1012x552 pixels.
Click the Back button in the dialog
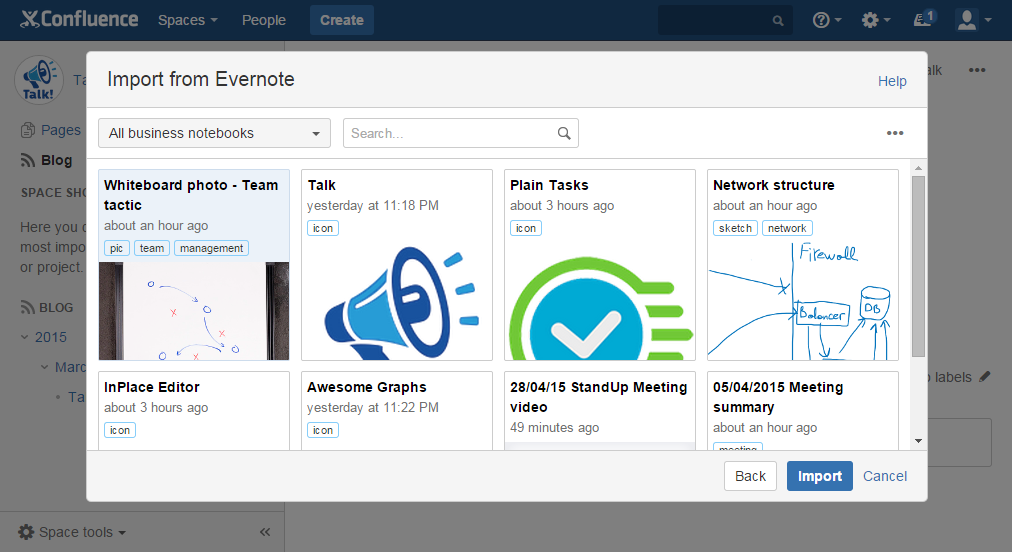(750, 476)
